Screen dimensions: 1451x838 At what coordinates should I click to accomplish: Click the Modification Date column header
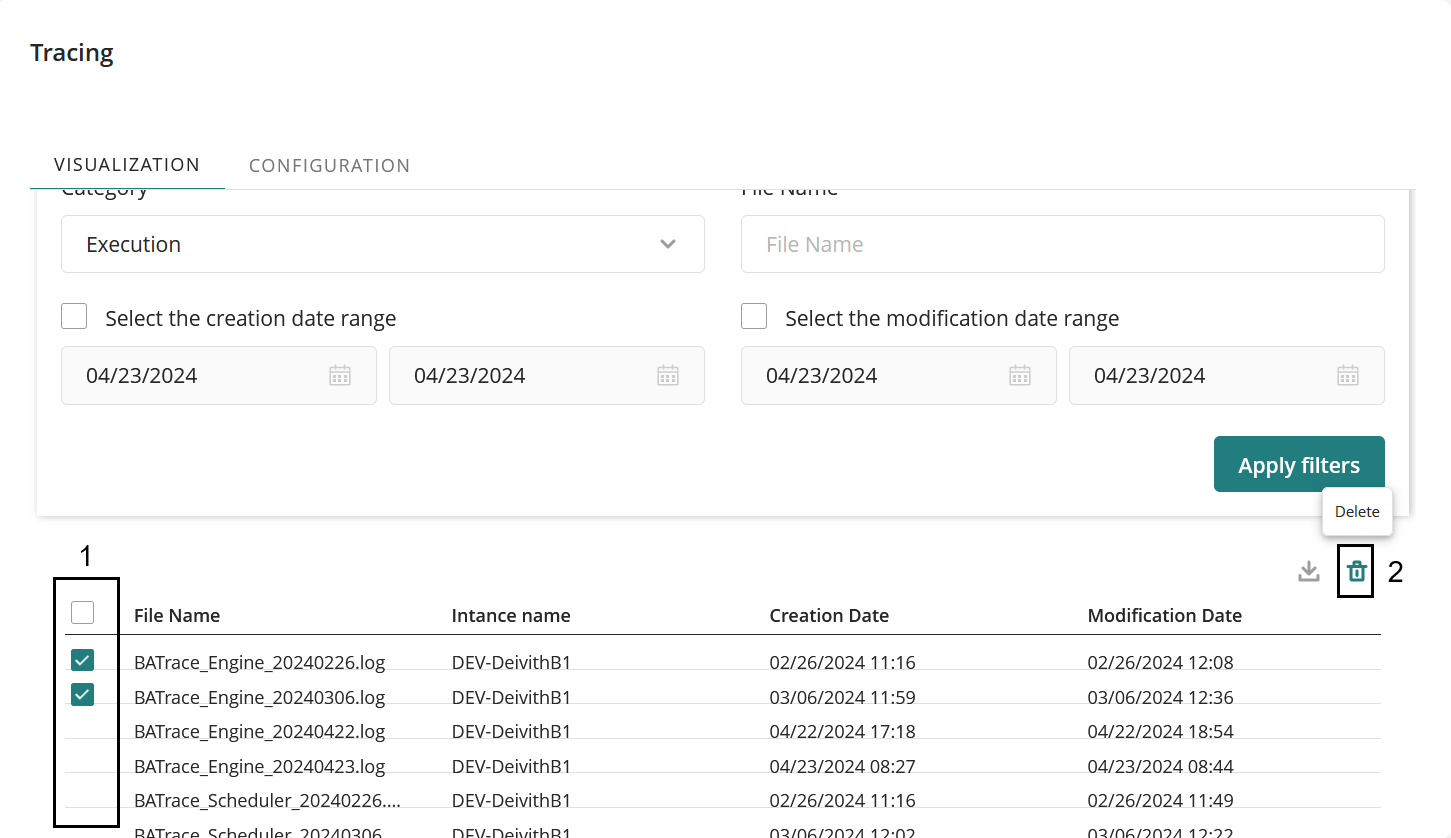[1165, 615]
